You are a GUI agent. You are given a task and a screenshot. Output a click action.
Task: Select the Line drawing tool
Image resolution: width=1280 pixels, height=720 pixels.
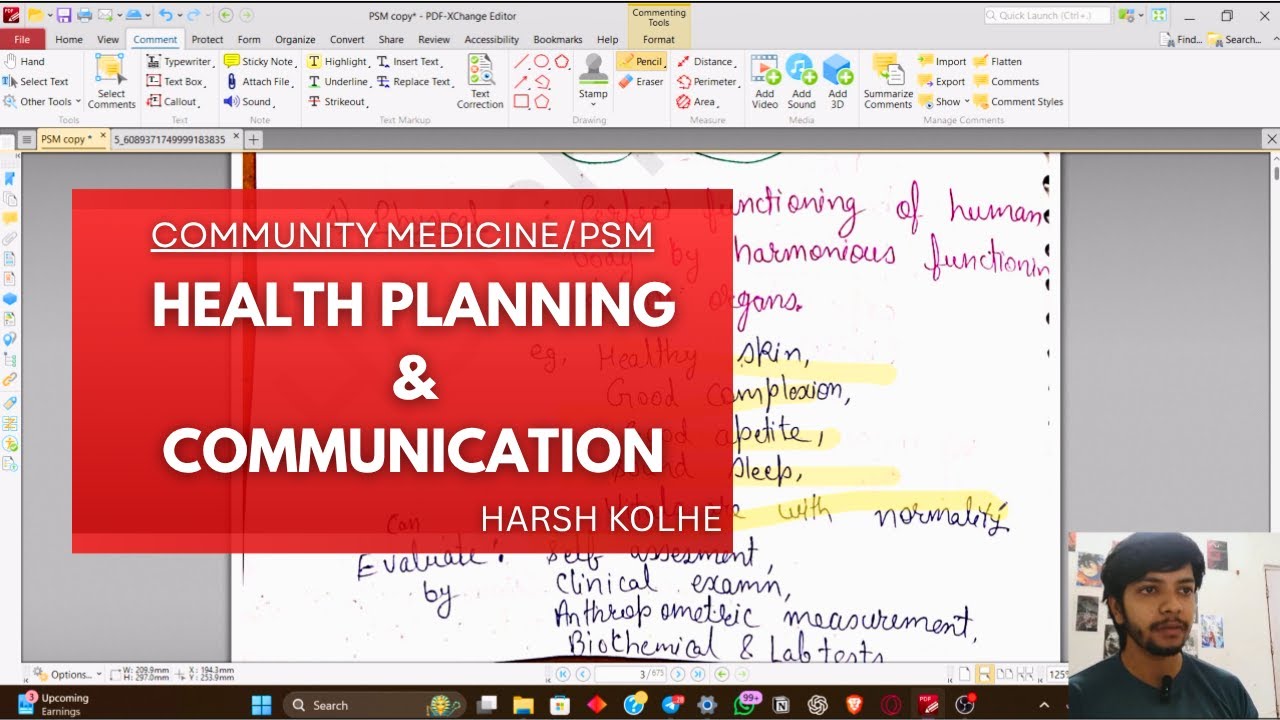[x=521, y=61]
